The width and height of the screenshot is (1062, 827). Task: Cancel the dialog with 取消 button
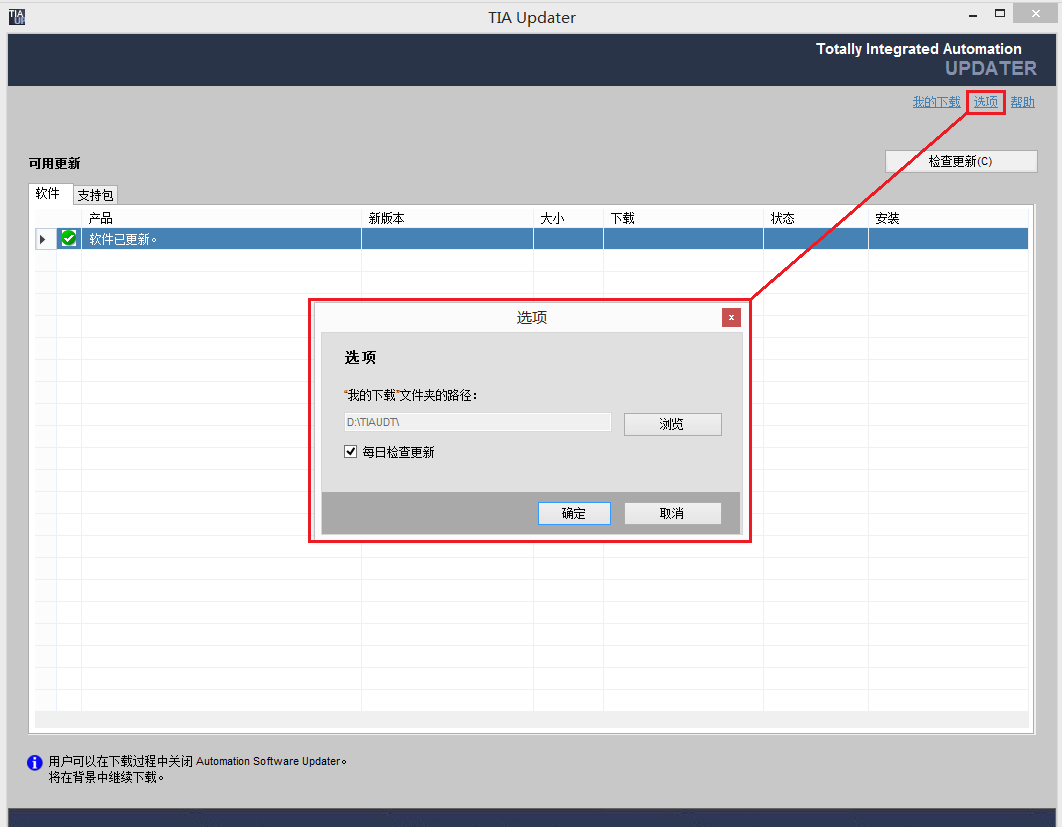coord(672,513)
